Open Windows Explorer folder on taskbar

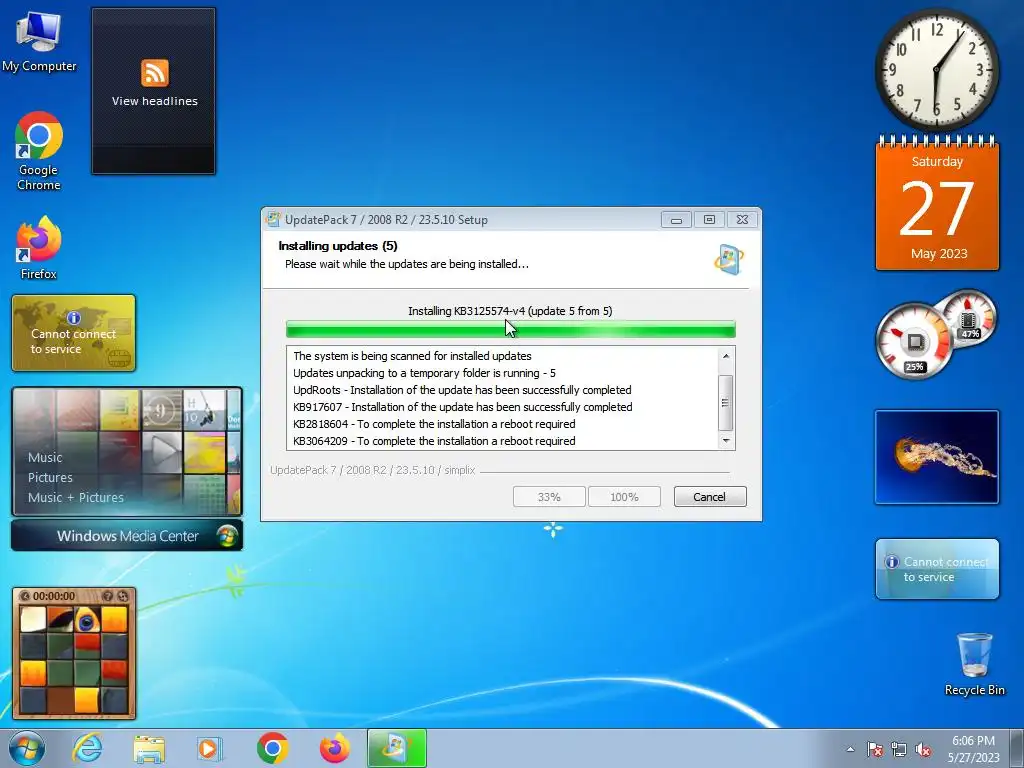coord(149,748)
